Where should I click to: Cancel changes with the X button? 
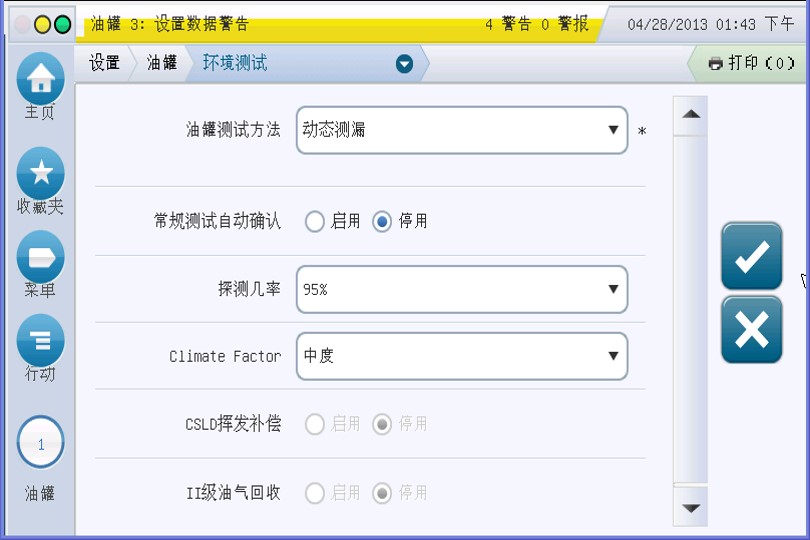tap(751, 329)
